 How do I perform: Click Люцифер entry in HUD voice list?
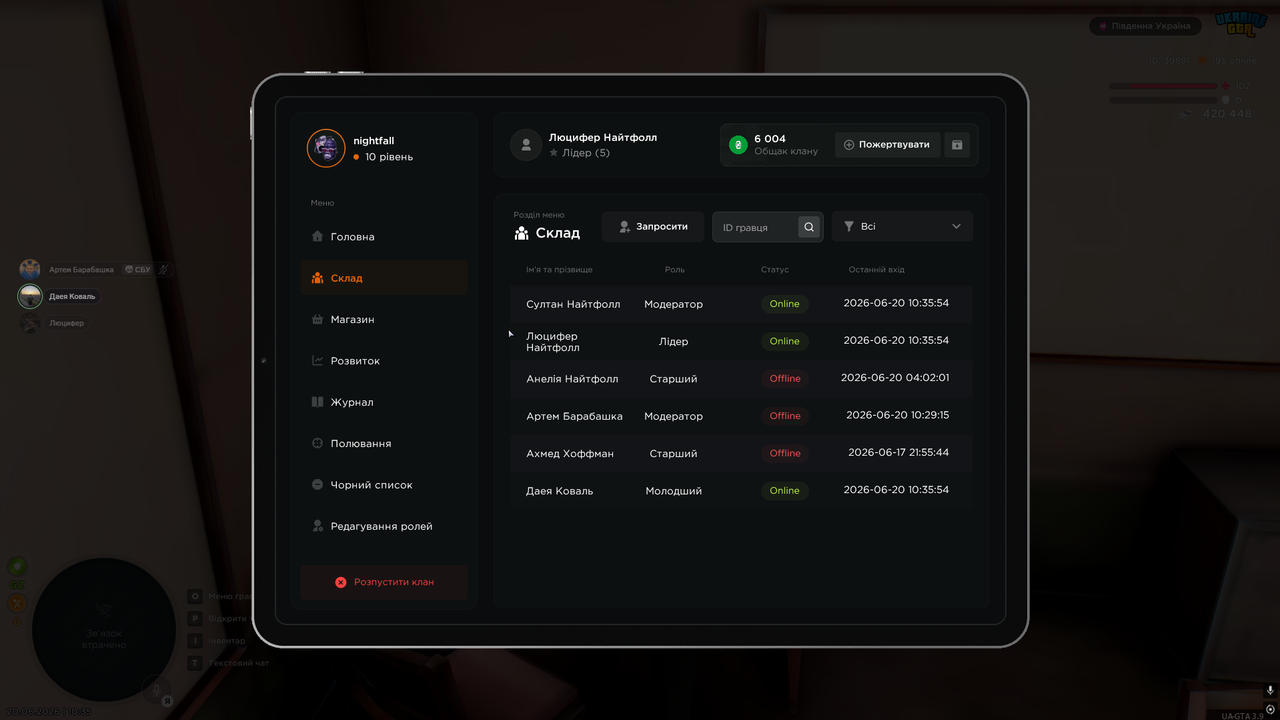67,324
